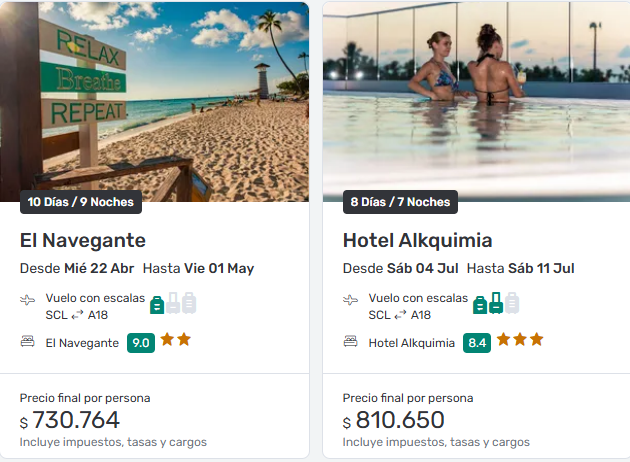Click the "10 Días / 9 Noches" badge
The height and width of the screenshot is (462, 630).
[81, 202]
